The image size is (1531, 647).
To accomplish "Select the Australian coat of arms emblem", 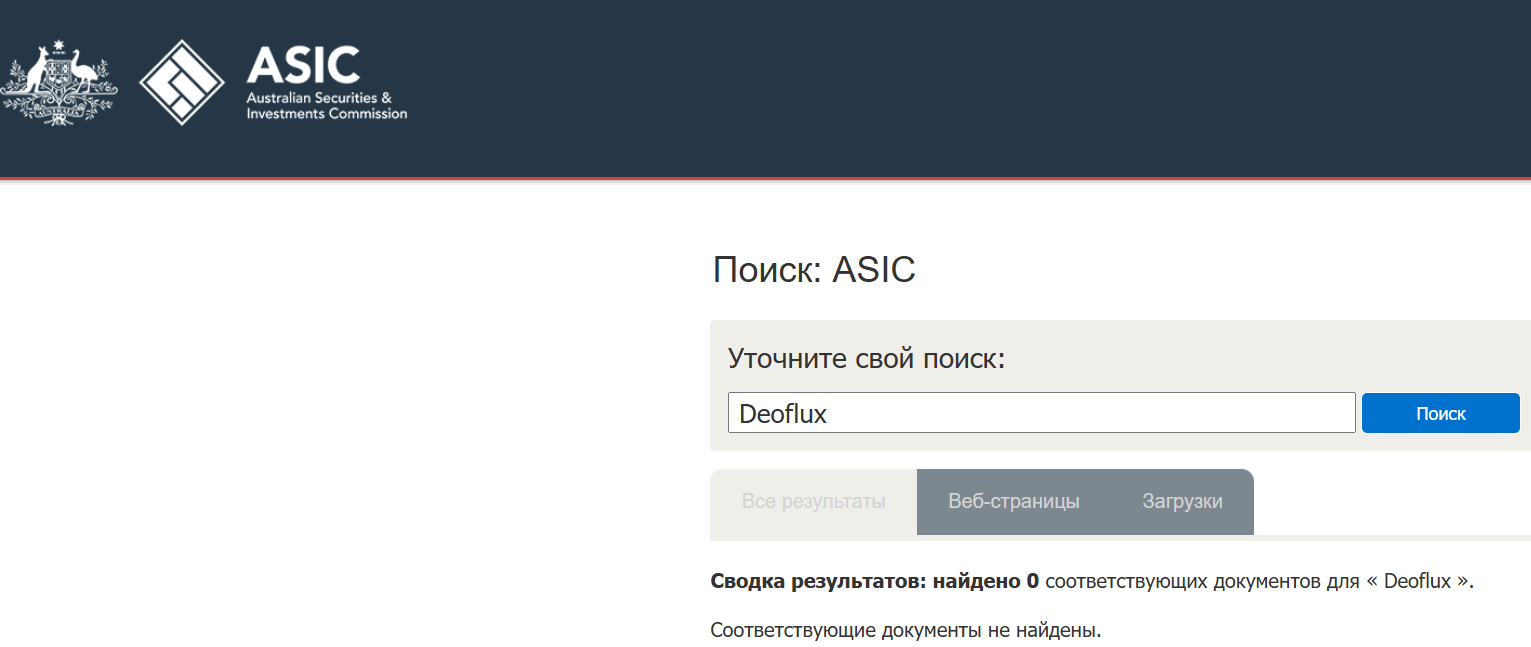I will [59, 81].
